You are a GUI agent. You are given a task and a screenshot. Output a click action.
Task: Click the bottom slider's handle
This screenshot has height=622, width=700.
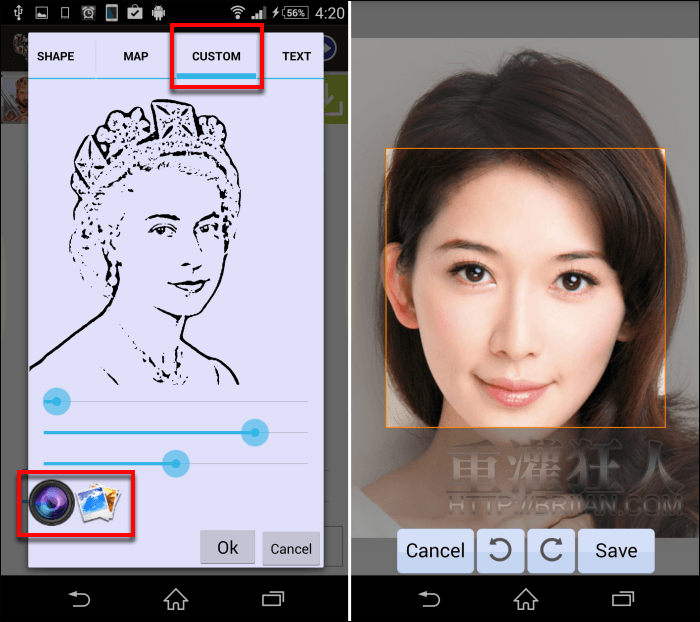coord(176,463)
